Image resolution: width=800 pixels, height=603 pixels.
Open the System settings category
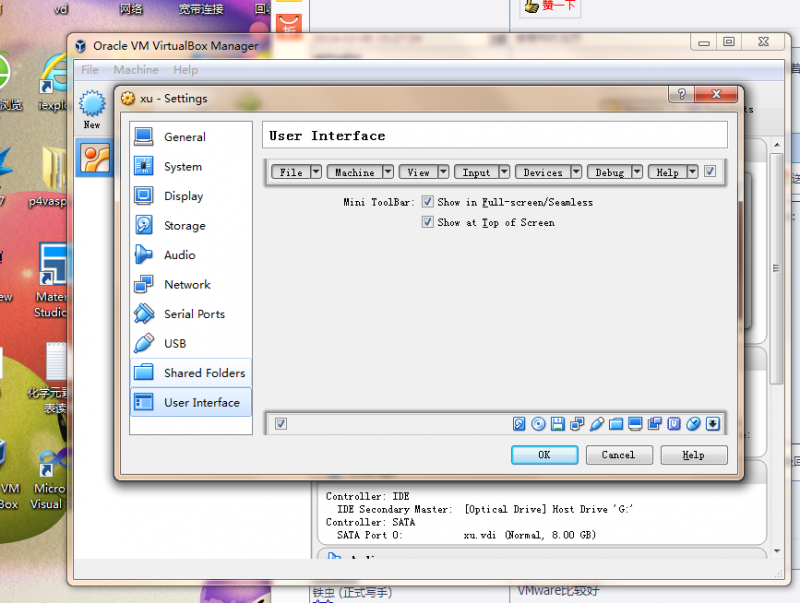point(191,166)
